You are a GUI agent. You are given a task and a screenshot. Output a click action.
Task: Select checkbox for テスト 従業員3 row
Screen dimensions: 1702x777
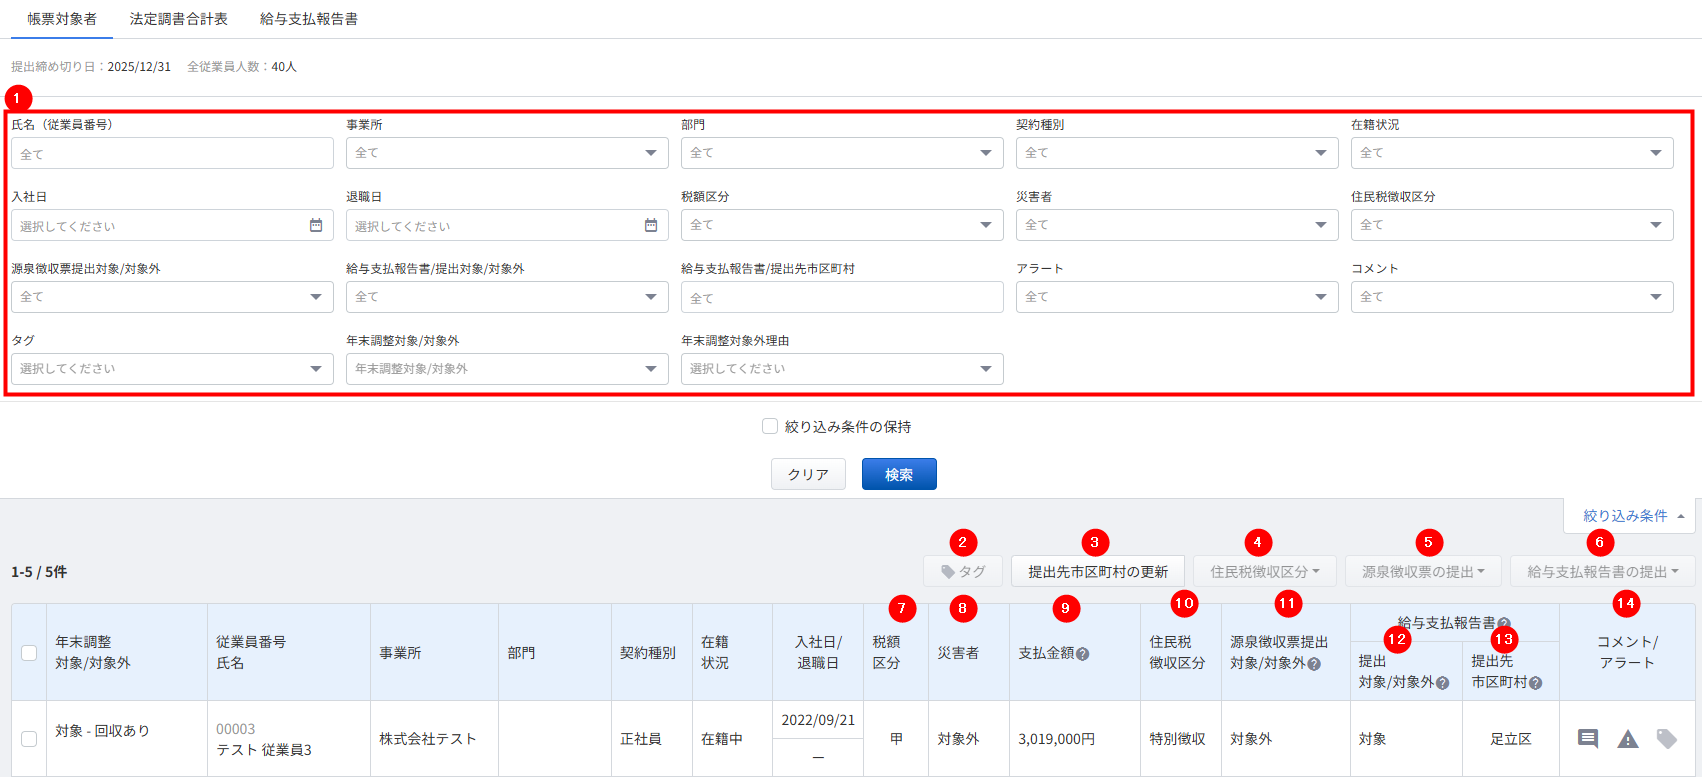point(29,739)
